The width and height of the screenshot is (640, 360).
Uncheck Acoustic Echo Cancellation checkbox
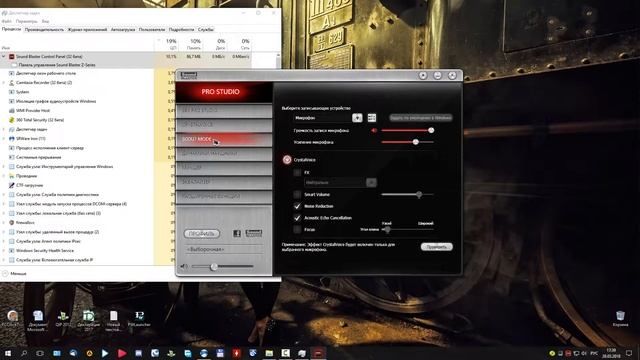297,218
